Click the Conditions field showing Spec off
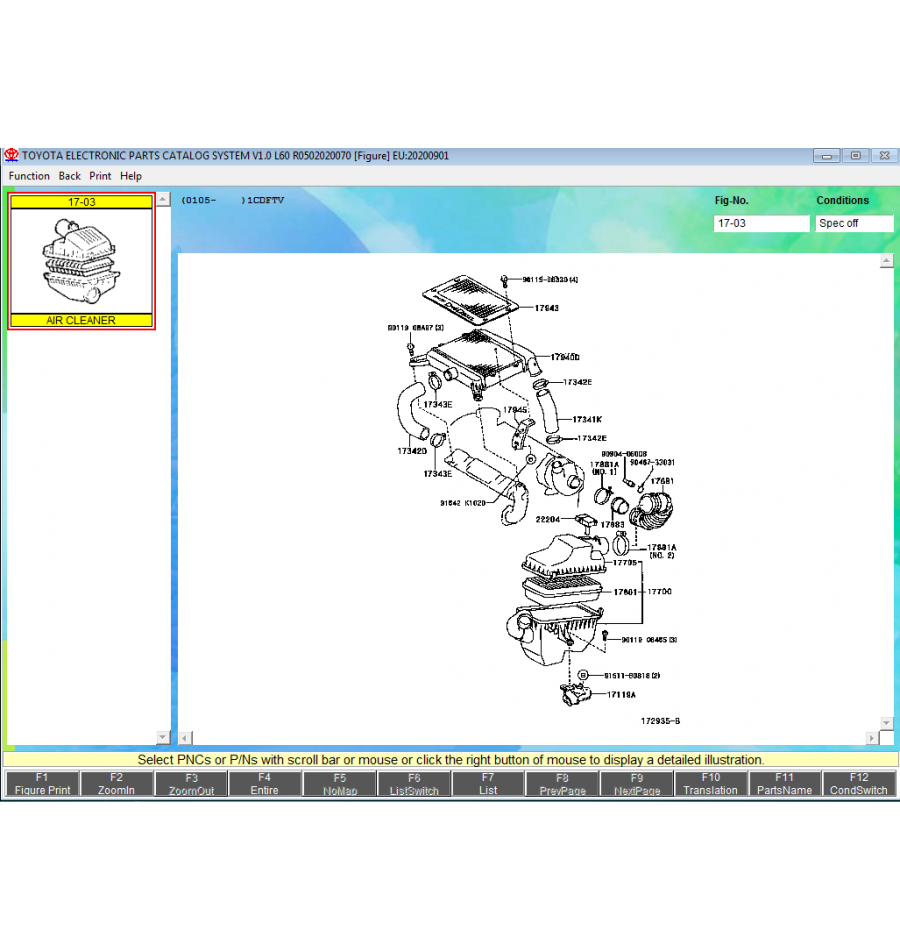 tap(854, 224)
